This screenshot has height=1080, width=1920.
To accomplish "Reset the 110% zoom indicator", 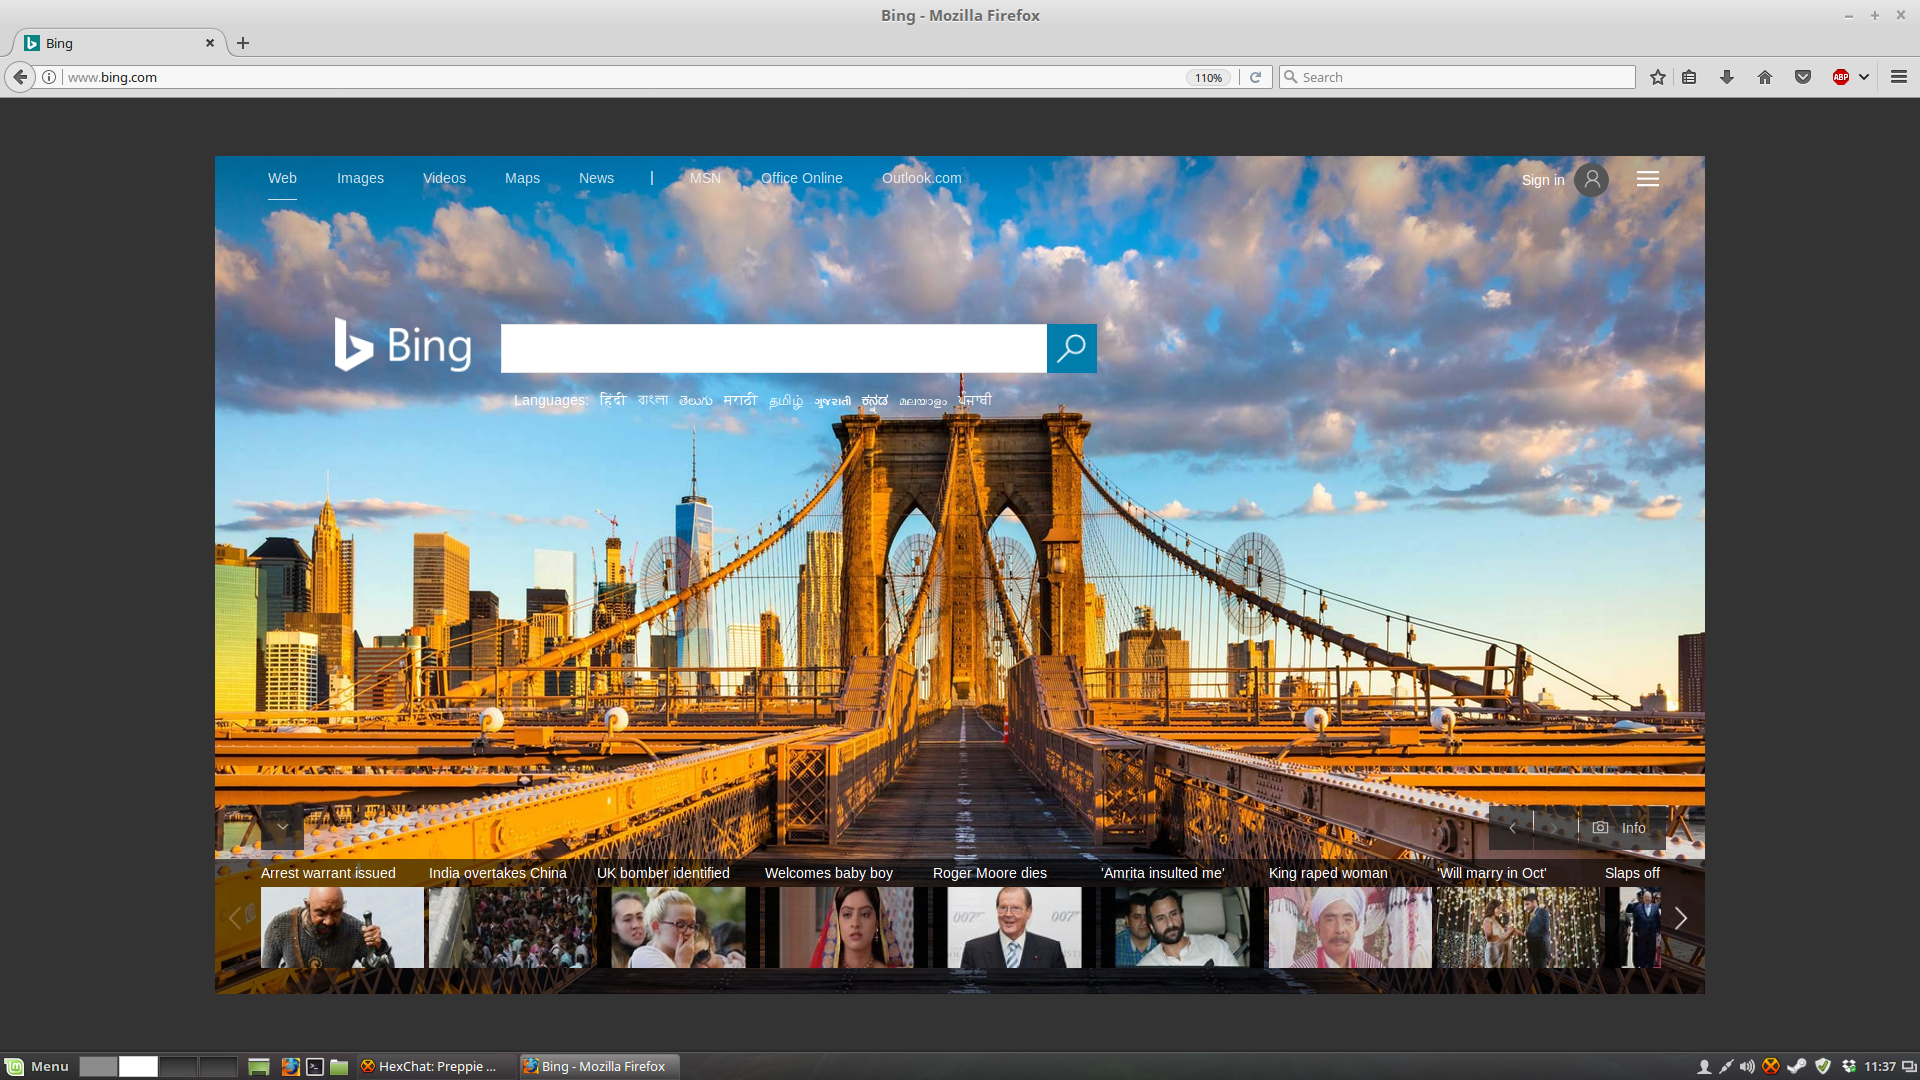I will coord(1208,77).
